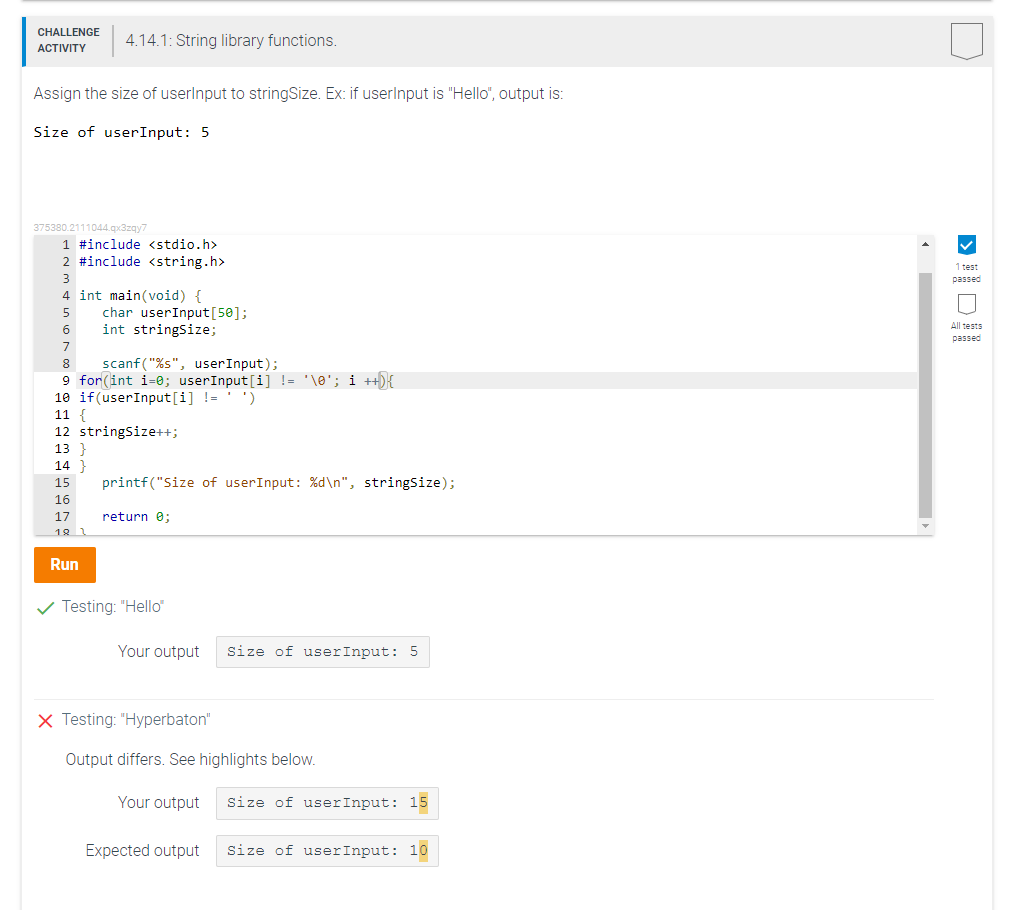
Task: Click the Testing: "Hyperbaton" label
Action: pyautogui.click(x=136, y=720)
